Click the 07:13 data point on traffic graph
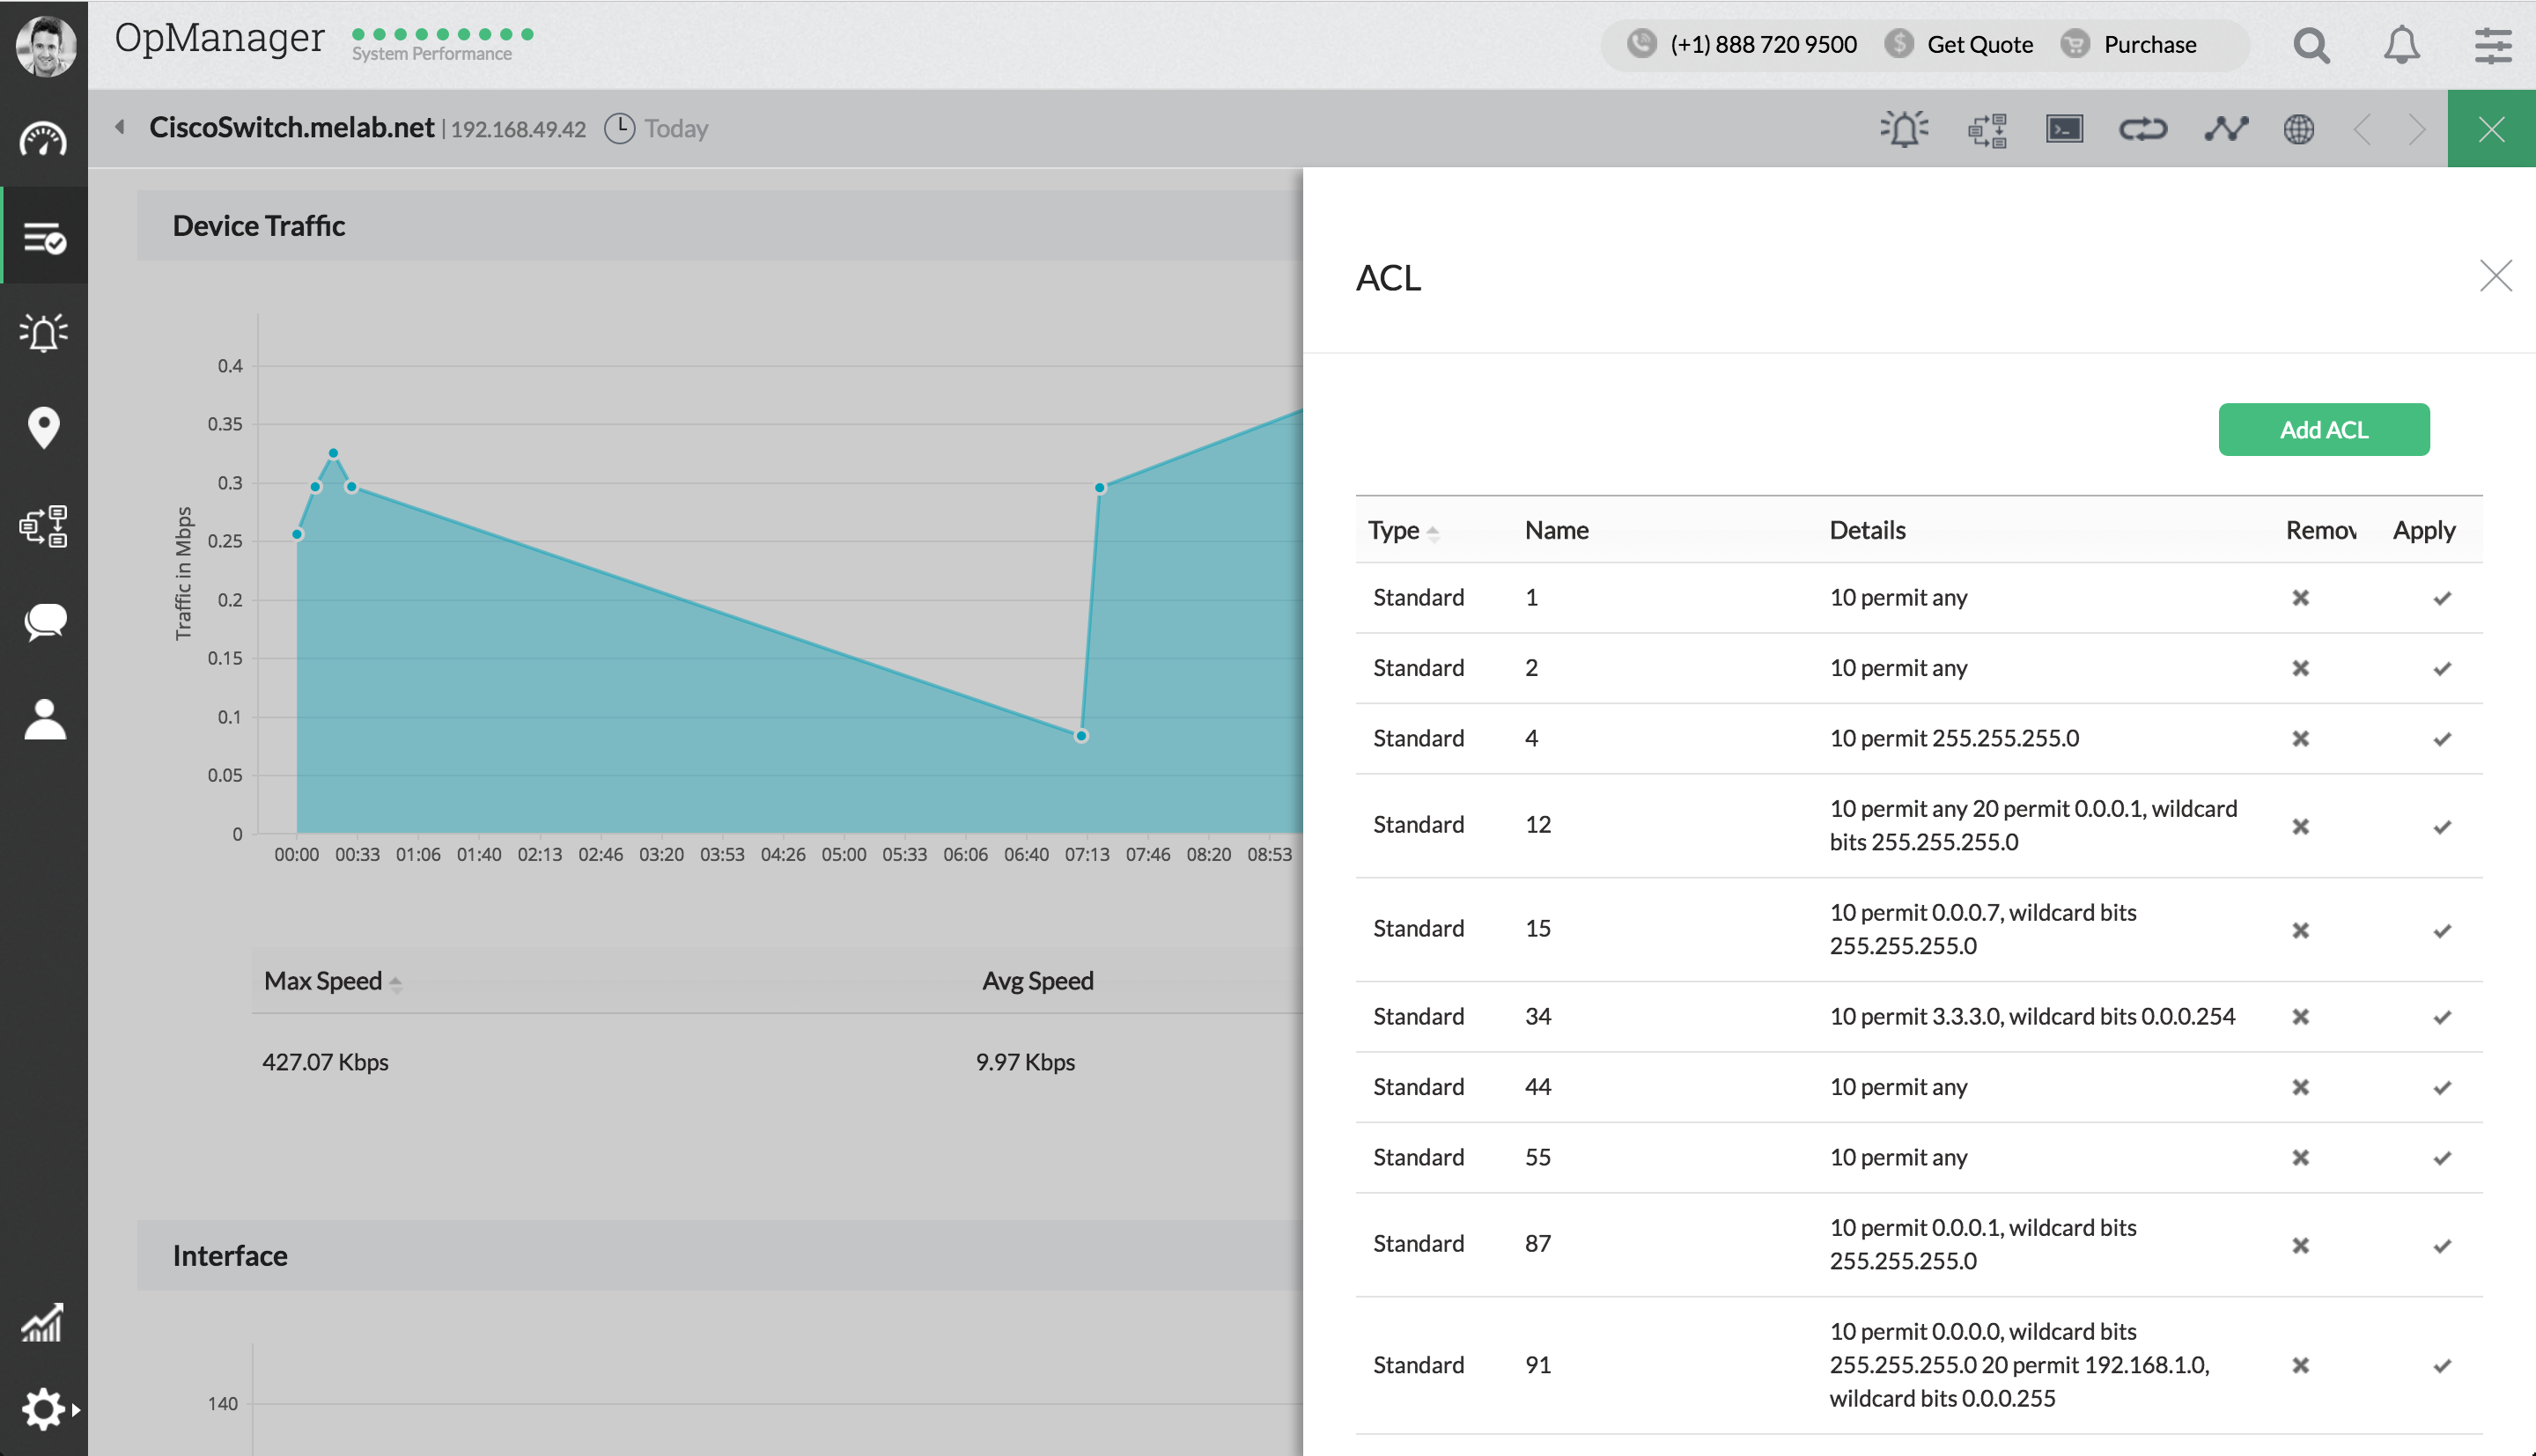Viewport: 2536px width, 1456px height. click(1081, 736)
